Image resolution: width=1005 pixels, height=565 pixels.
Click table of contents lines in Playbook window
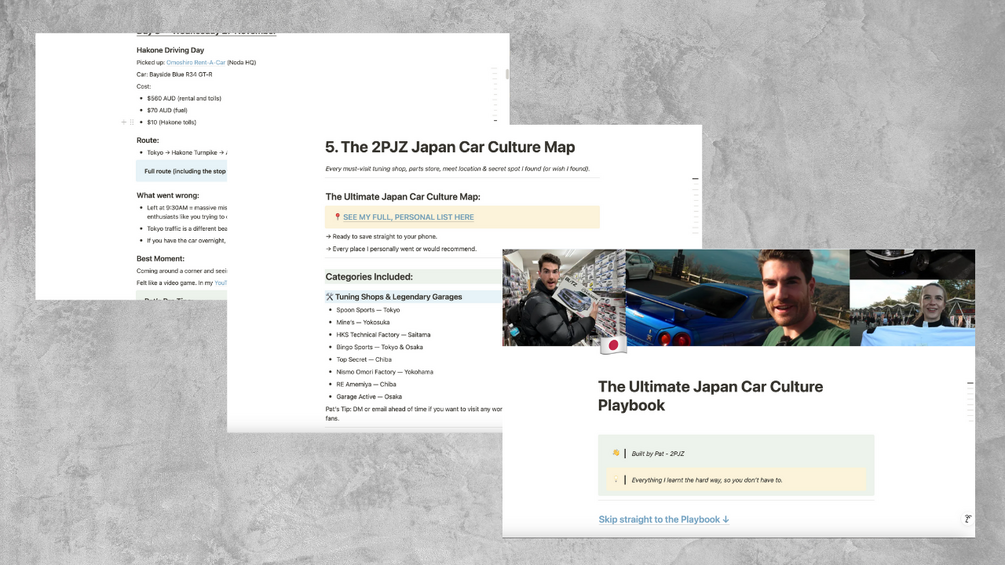pos(970,401)
